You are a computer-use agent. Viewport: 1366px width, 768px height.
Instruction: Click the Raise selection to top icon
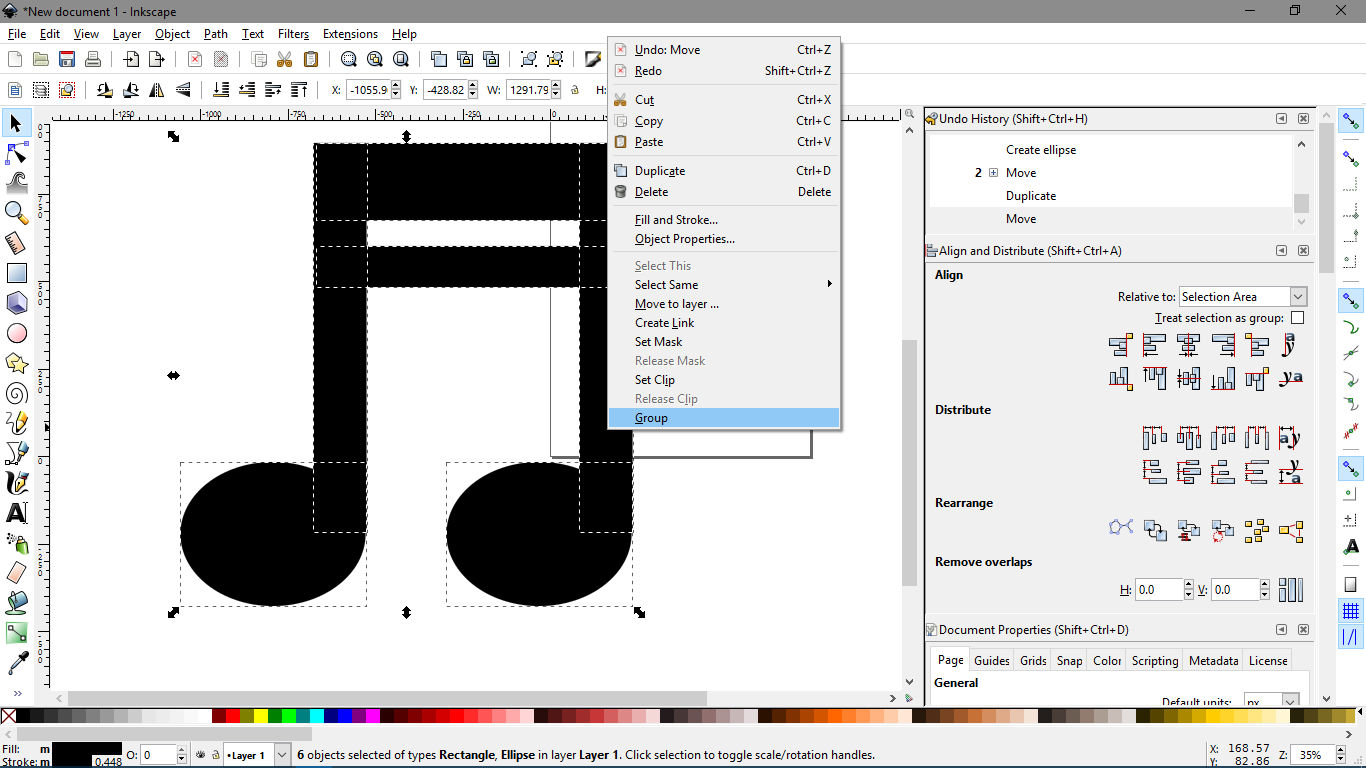click(300, 90)
